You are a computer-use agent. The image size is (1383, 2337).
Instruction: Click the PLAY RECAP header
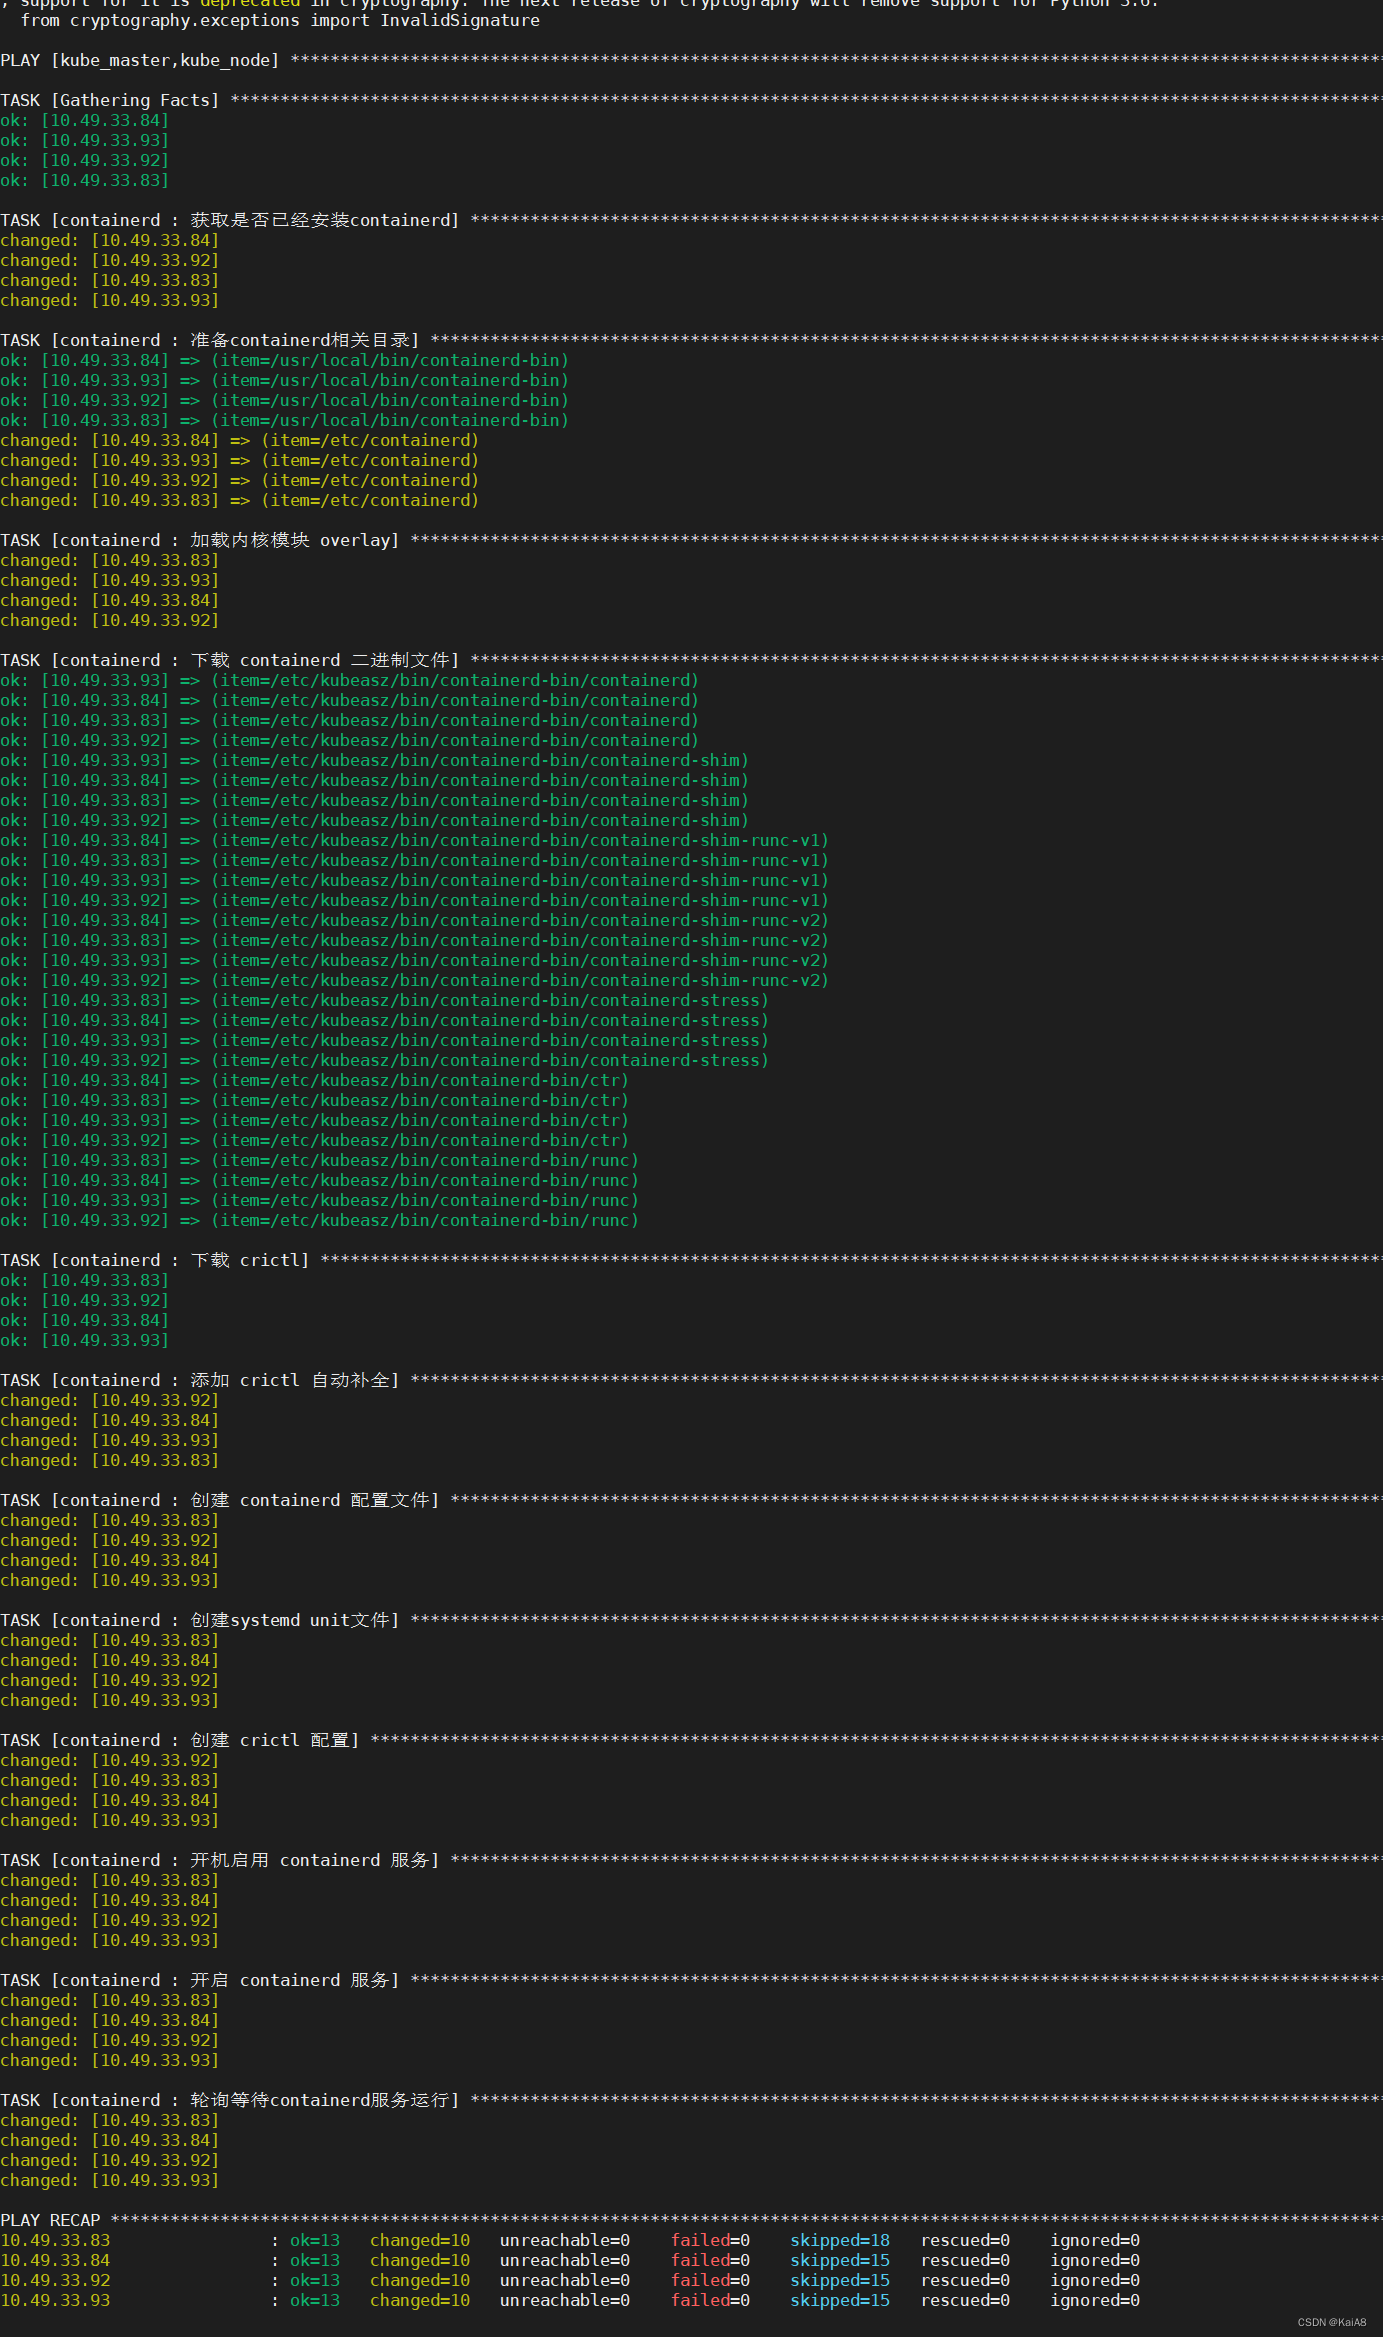pos(691,2220)
